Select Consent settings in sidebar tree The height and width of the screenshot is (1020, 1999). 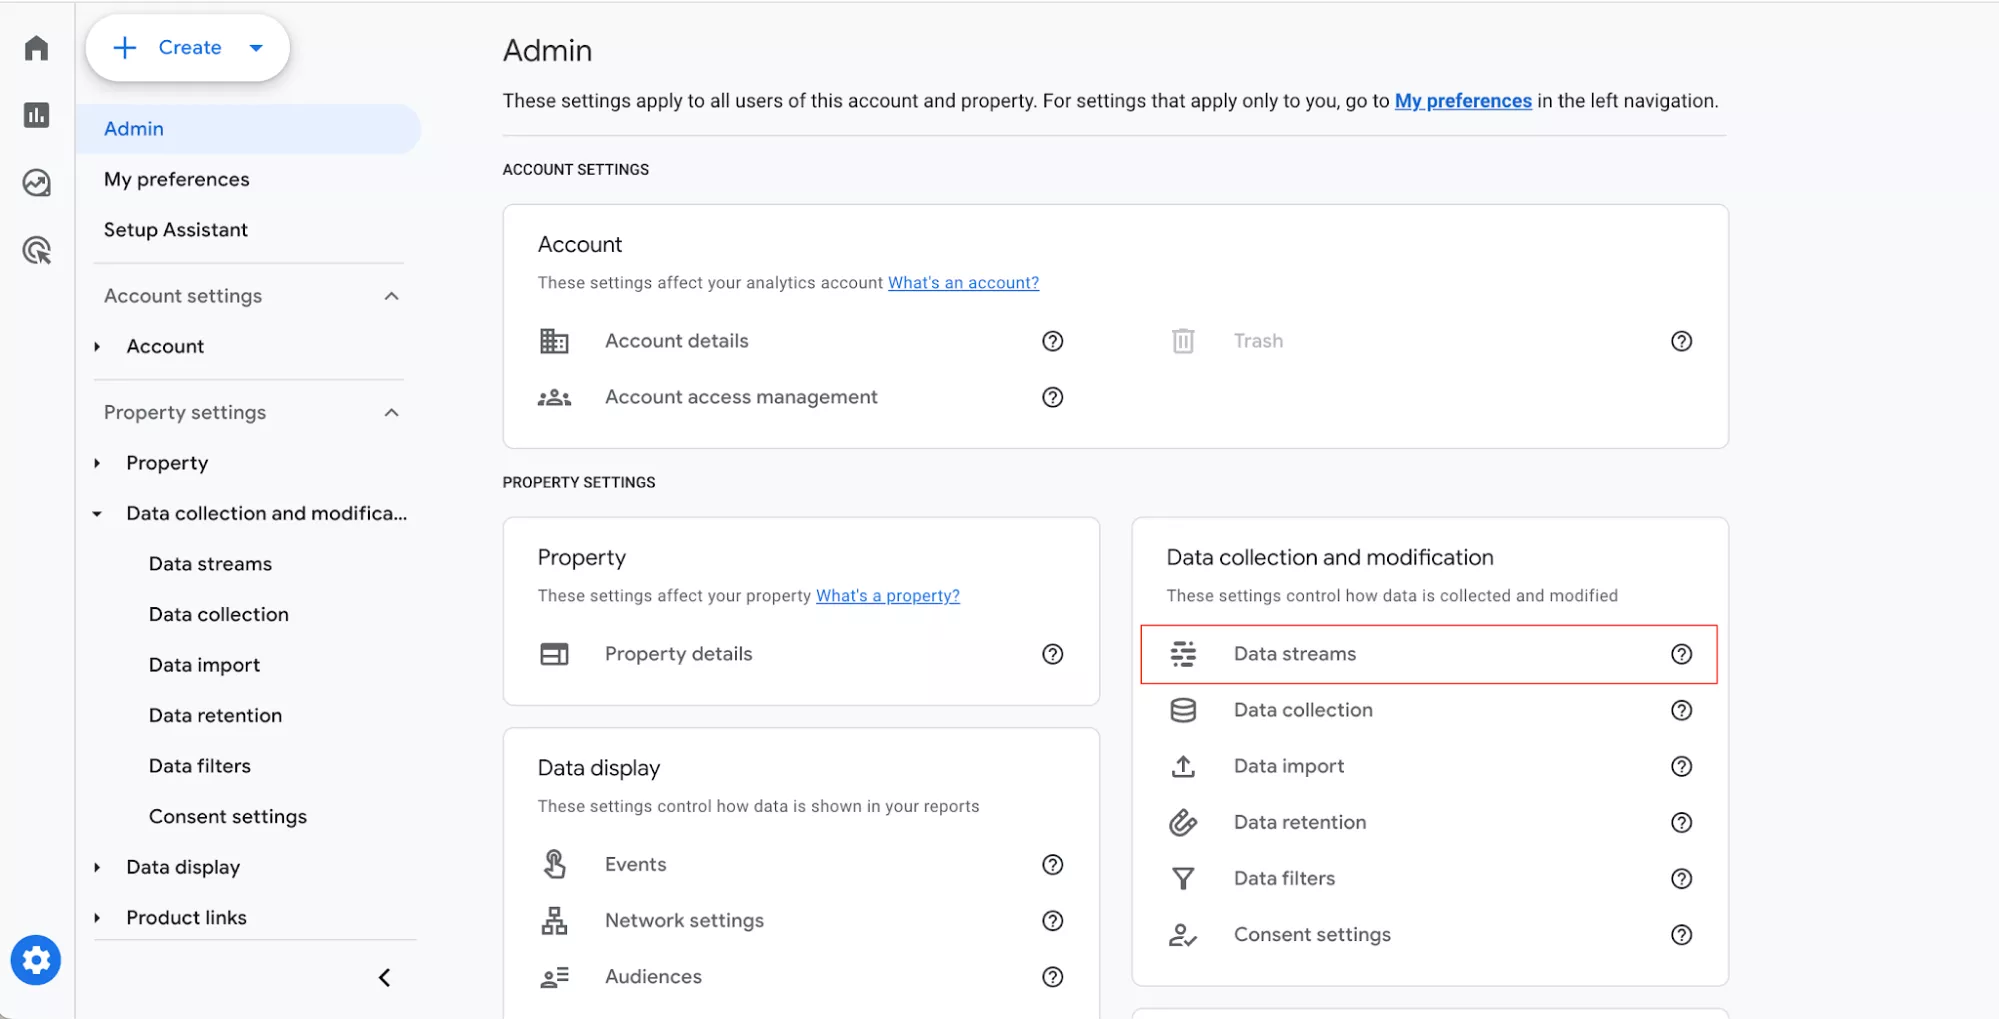[228, 817]
